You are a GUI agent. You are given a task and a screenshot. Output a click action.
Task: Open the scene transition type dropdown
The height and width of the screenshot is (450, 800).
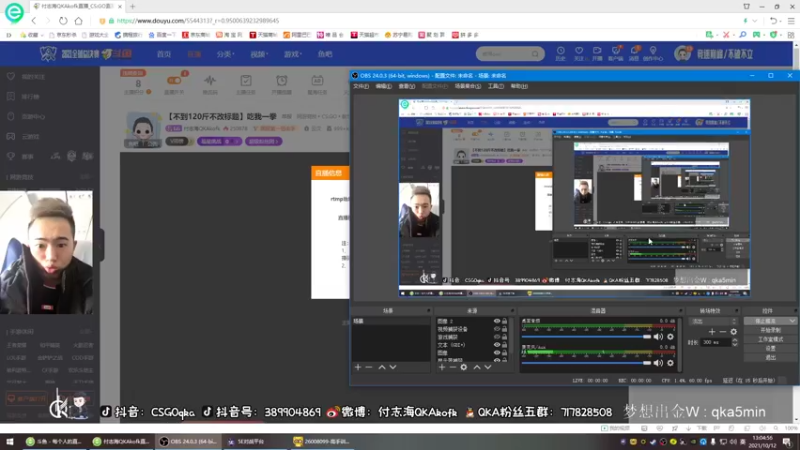pos(713,321)
